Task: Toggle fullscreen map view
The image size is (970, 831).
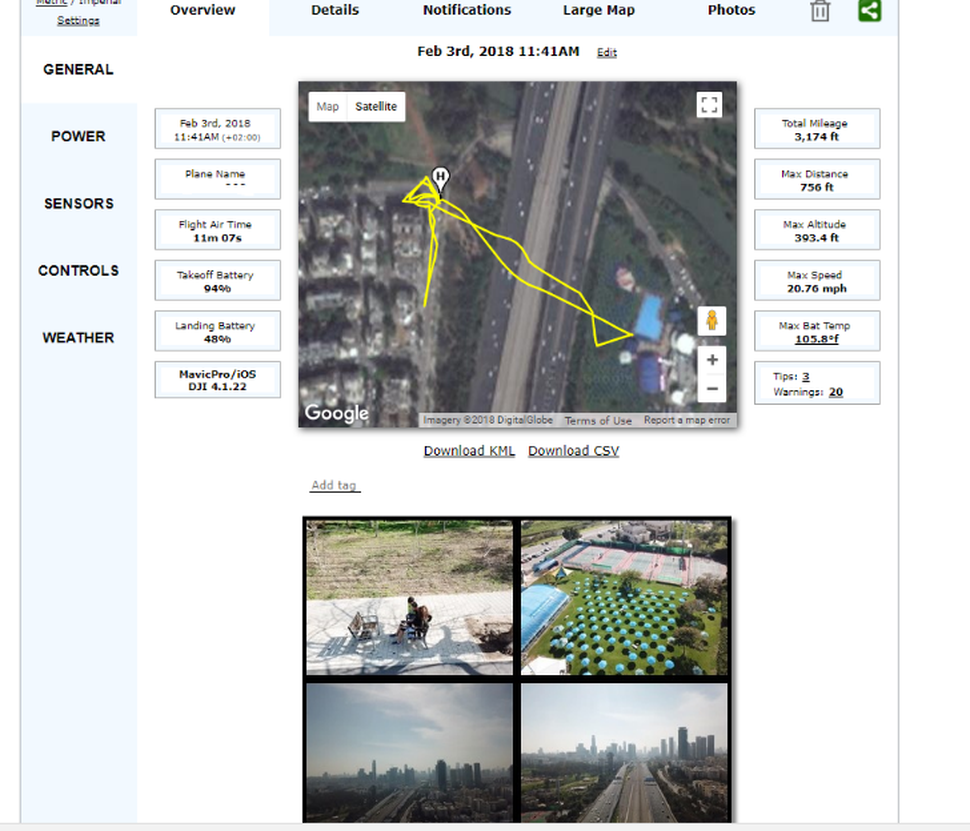Action: click(x=709, y=105)
